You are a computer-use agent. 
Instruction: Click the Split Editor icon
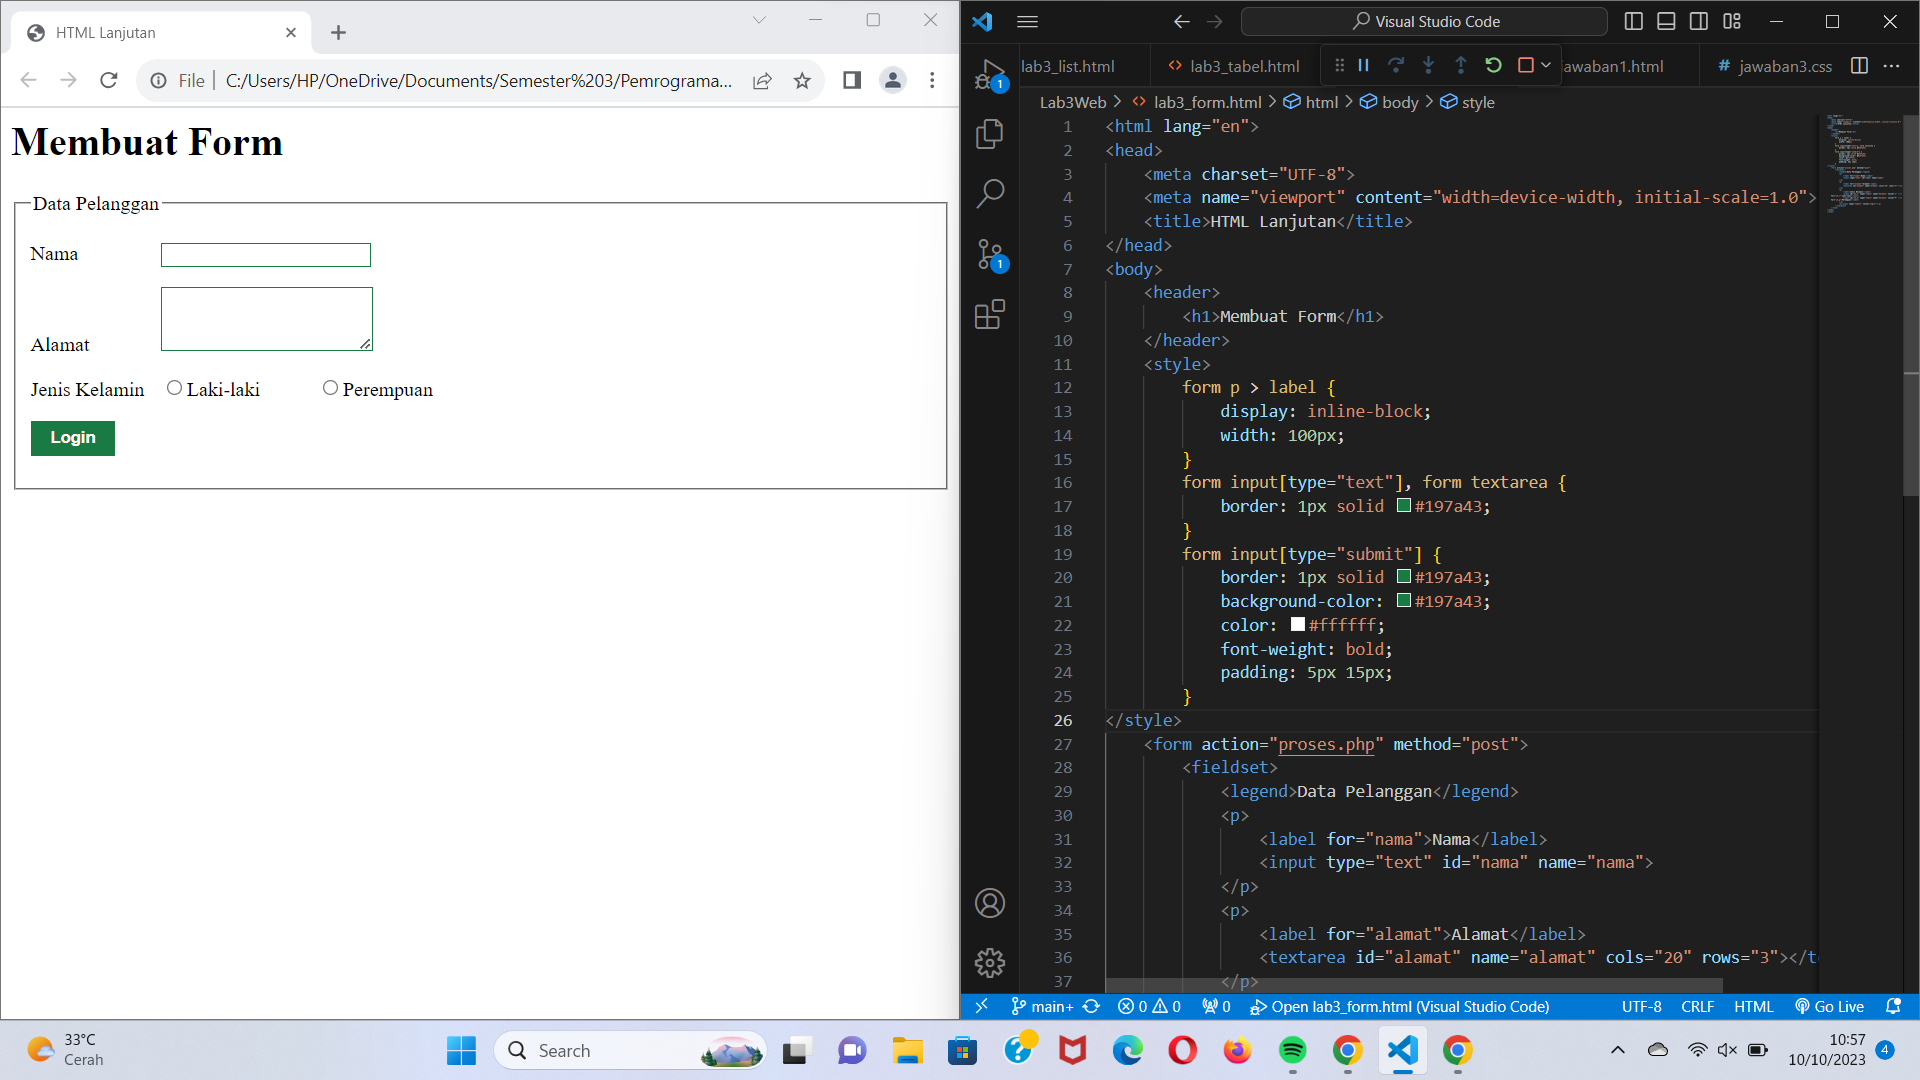pos(1859,66)
